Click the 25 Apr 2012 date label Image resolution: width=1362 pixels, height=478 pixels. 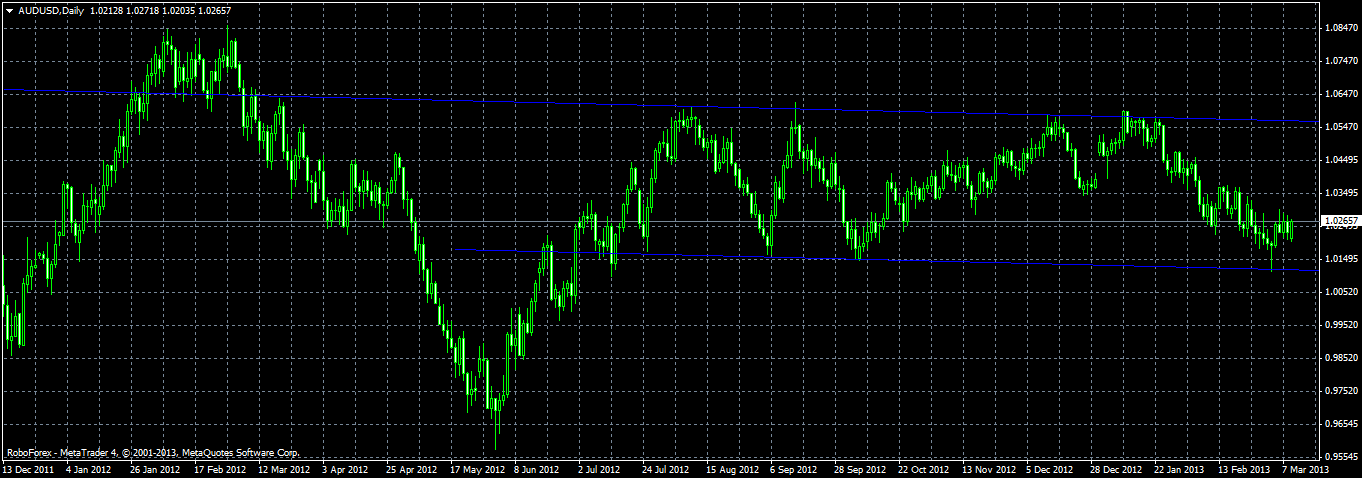click(x=412, y=469)
